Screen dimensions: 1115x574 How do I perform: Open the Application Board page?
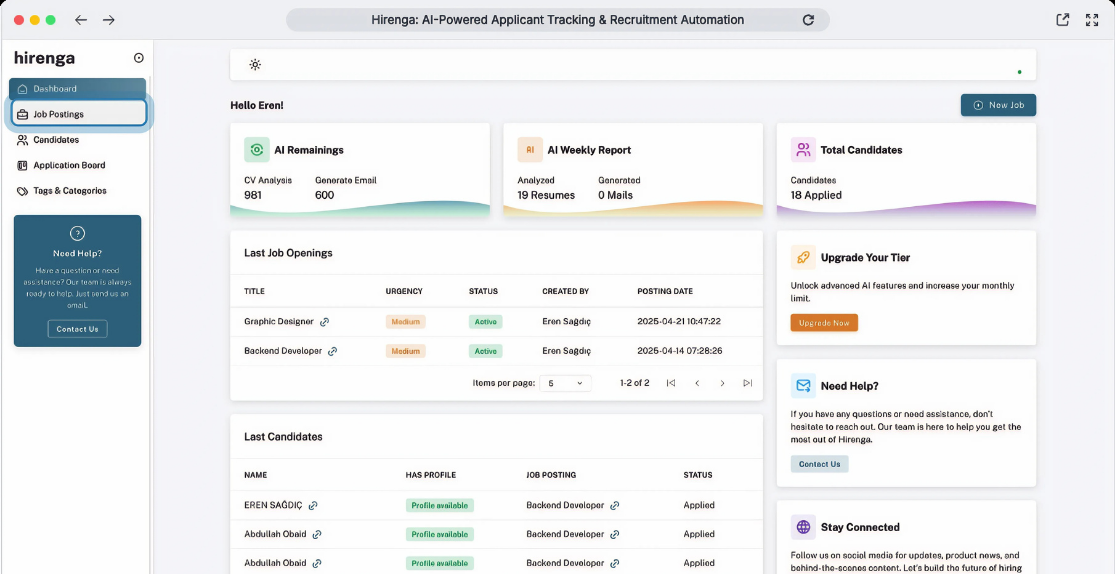pos(78,165)
